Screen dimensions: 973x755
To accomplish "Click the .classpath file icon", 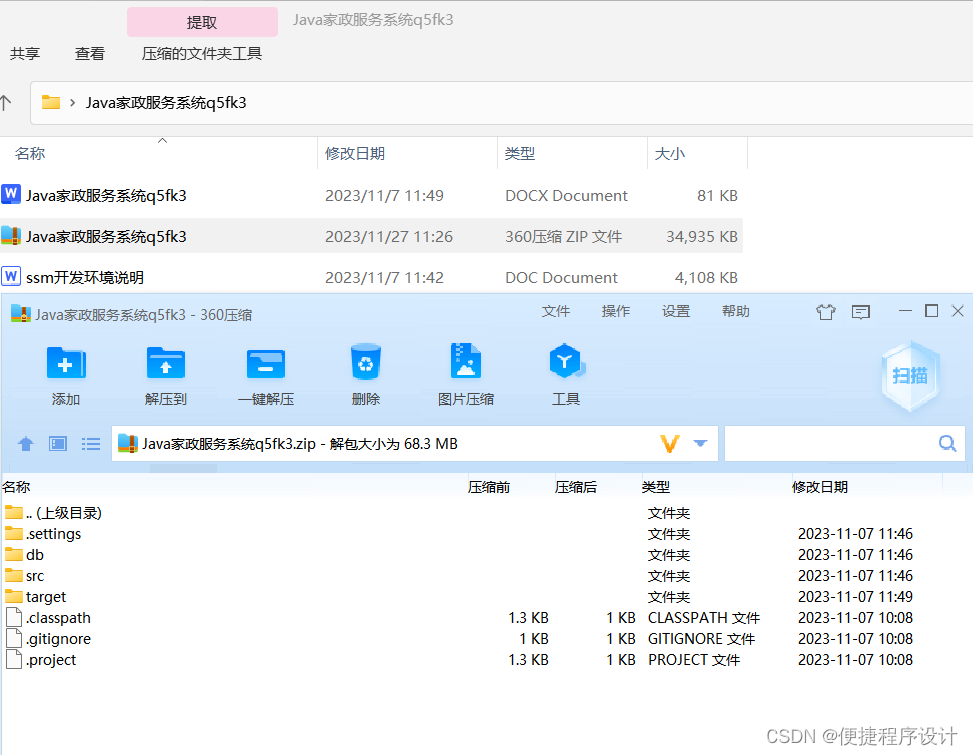I will point(14,618).
